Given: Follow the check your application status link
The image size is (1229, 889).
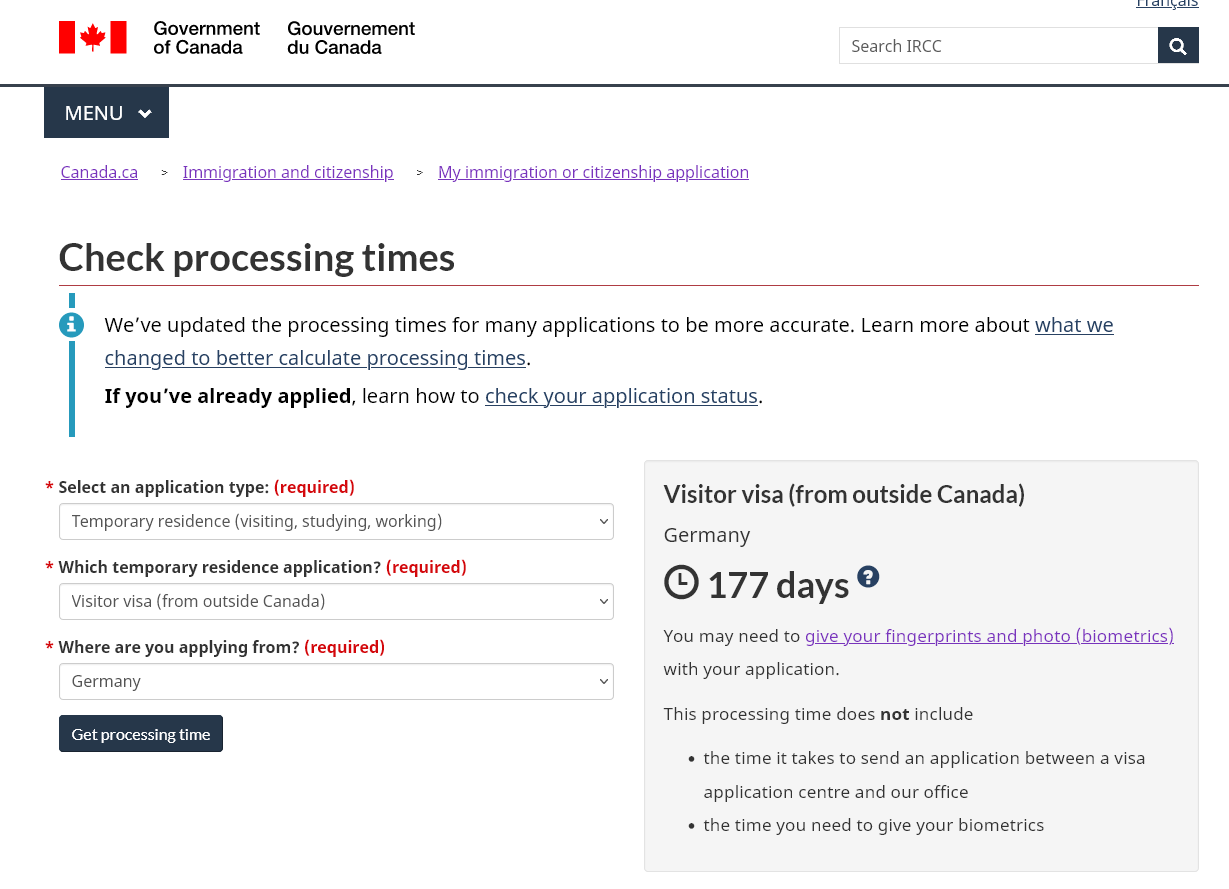Looking at the screenshot, I should pyautogui.click(x=621, y=396).
